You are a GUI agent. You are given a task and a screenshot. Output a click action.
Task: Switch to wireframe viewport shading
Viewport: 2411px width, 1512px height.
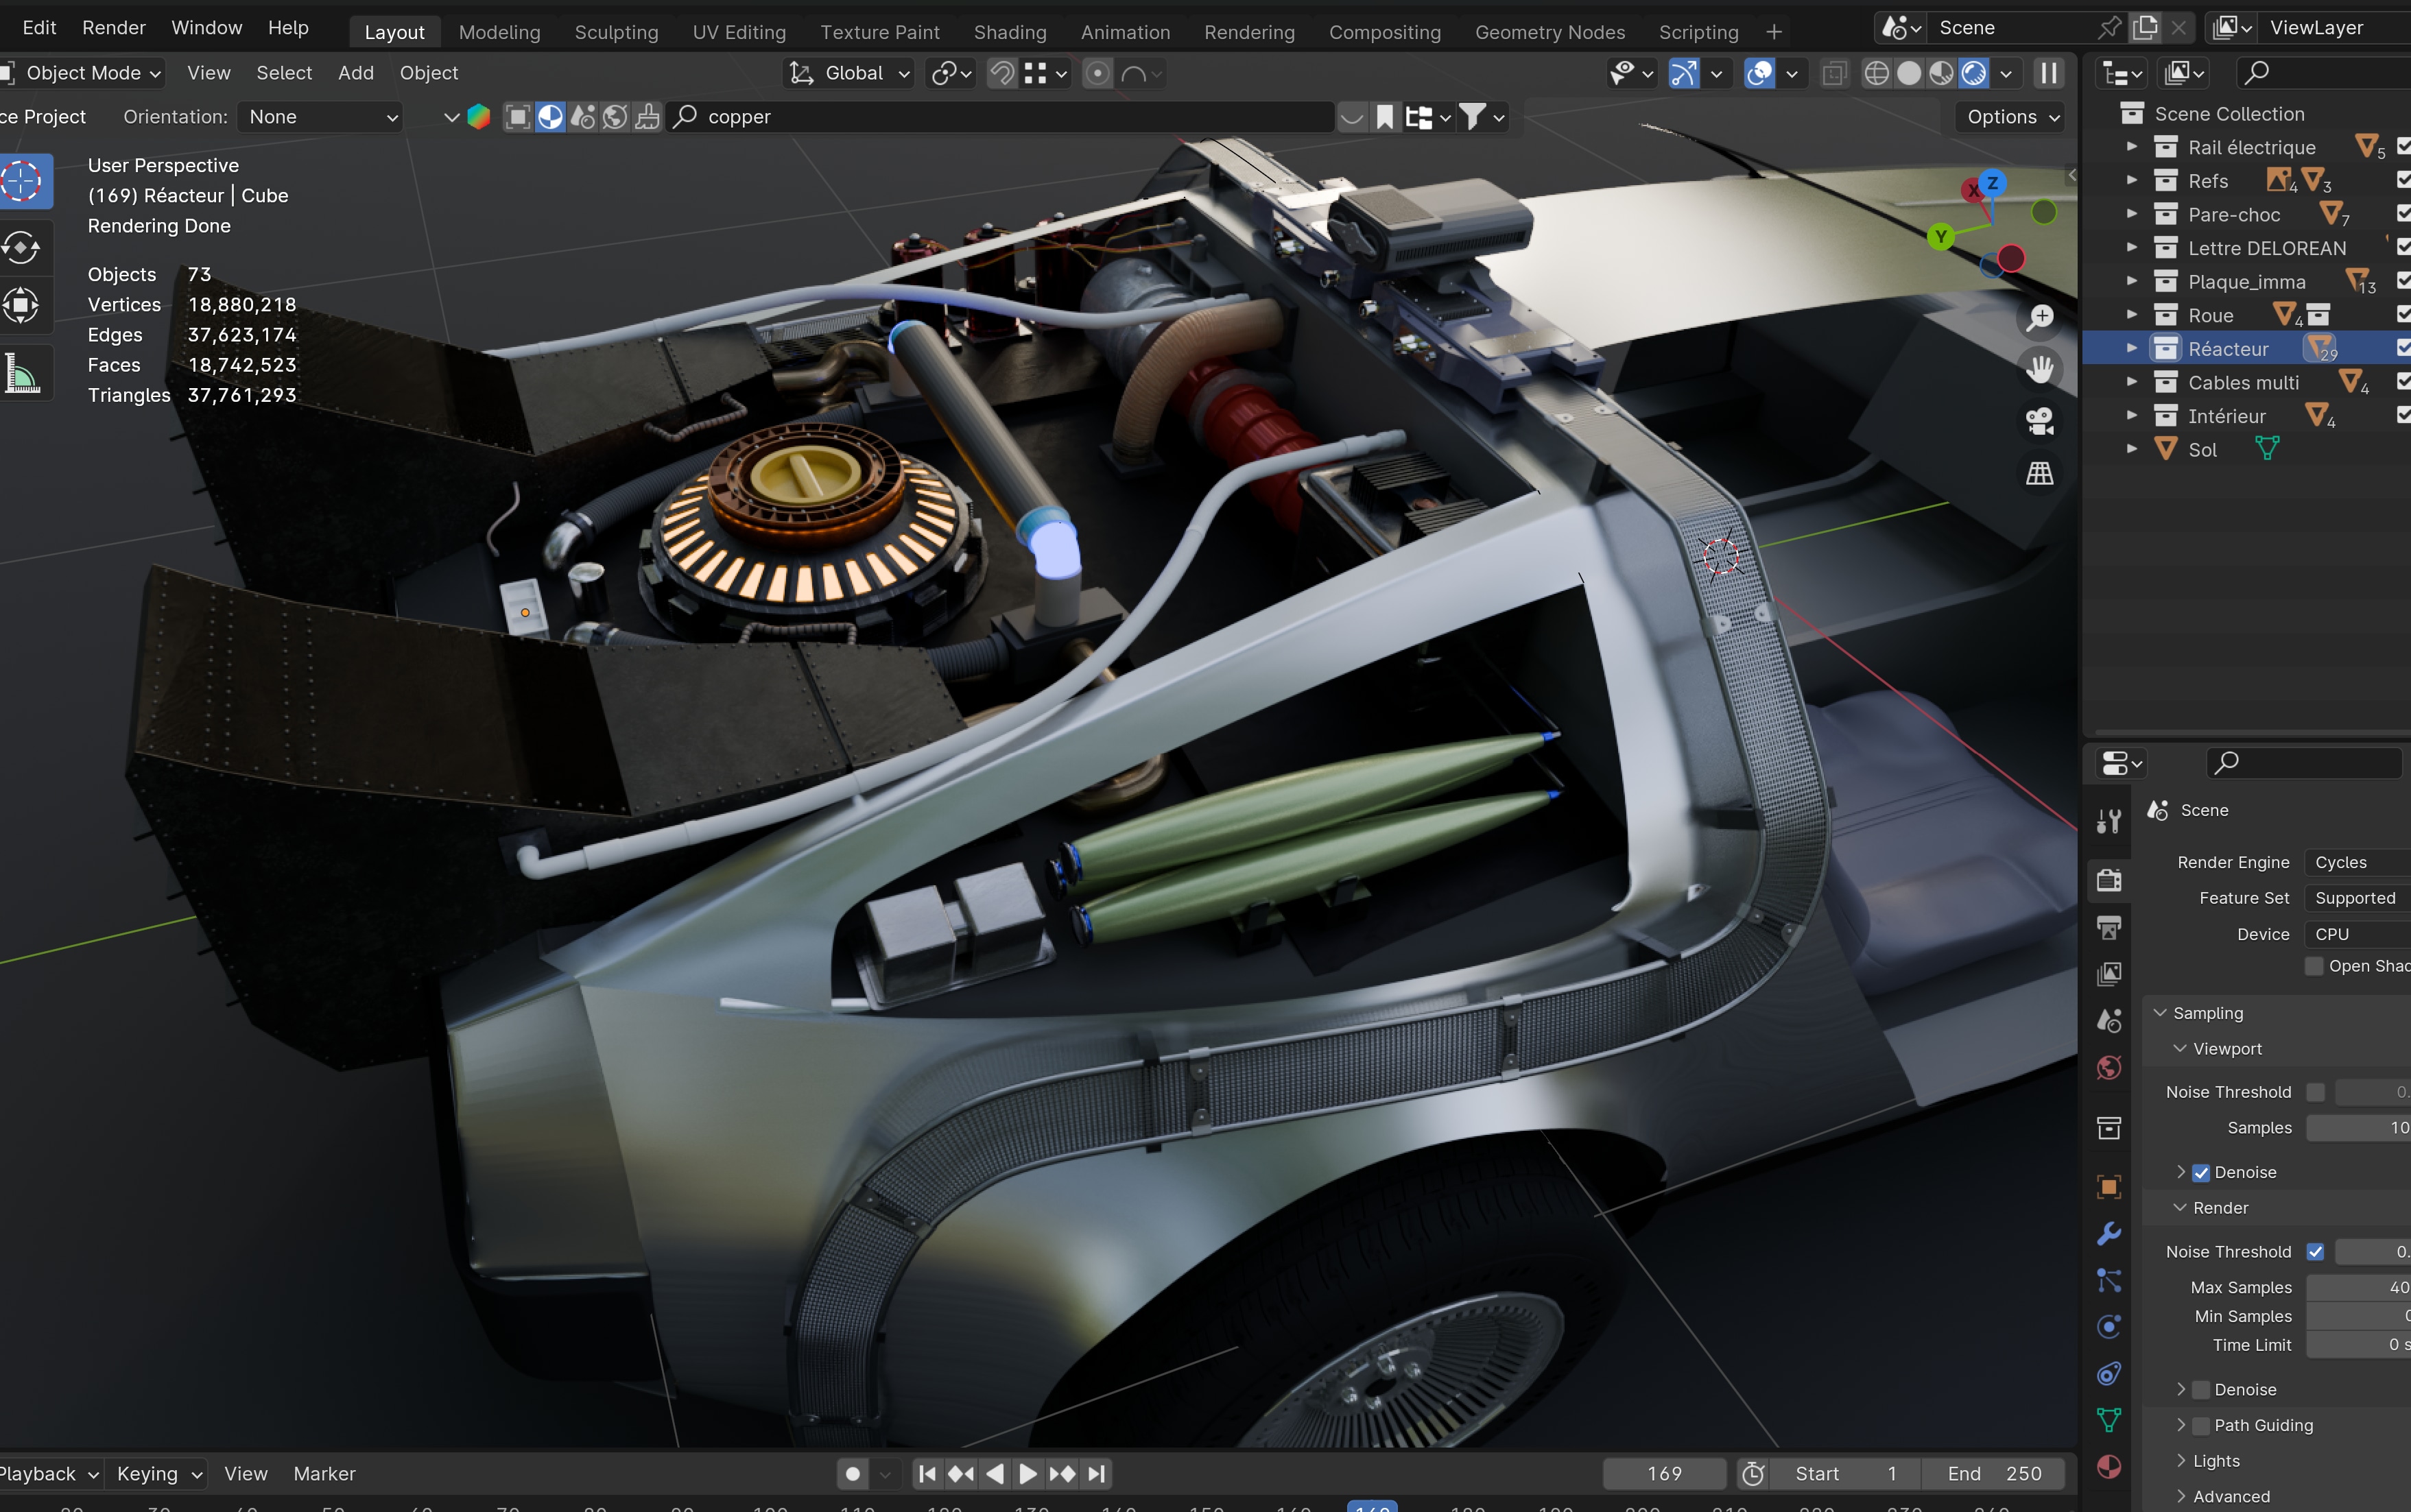[x=1877, y=73]
